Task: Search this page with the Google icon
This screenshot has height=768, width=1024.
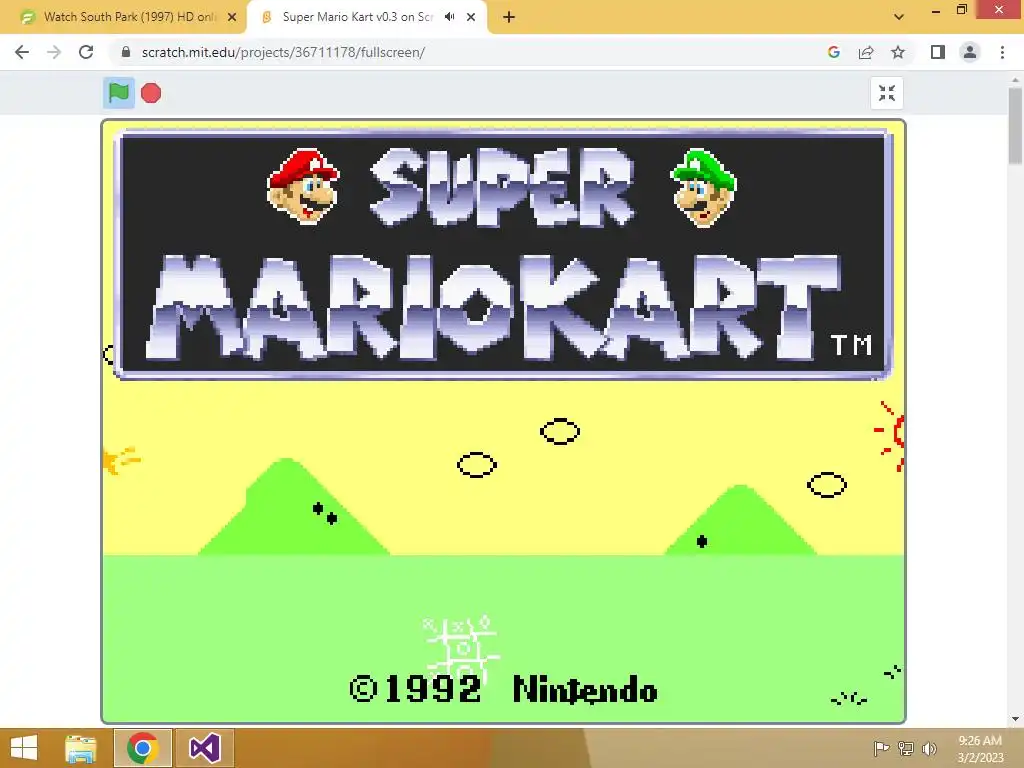Action: pyautogui.click(x=833, y=52)
